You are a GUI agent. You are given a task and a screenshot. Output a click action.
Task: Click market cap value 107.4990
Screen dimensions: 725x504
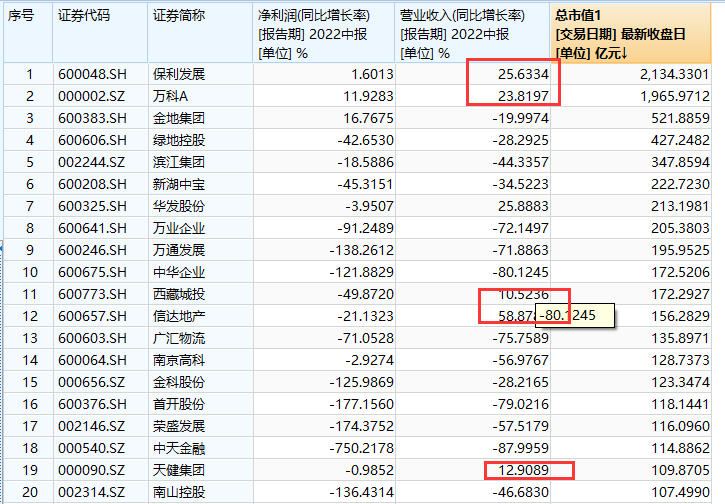pos(680,492)
